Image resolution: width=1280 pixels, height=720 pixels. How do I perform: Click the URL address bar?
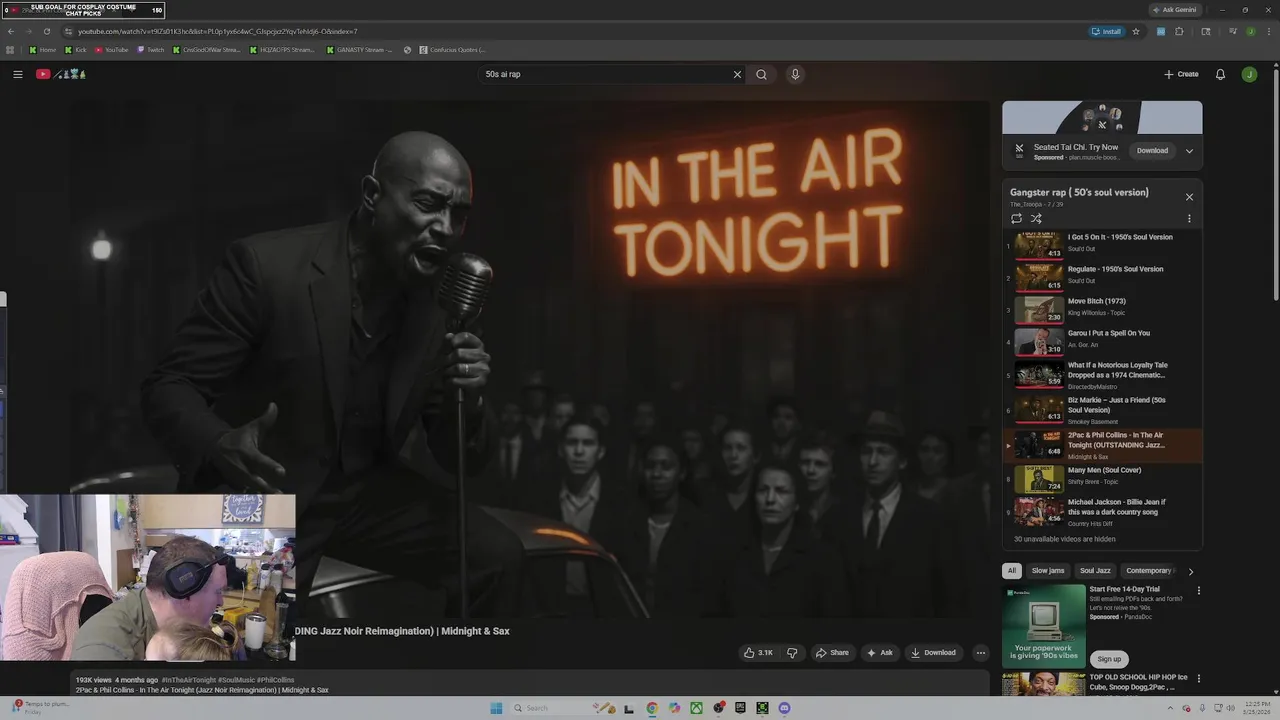pos(570,31)
